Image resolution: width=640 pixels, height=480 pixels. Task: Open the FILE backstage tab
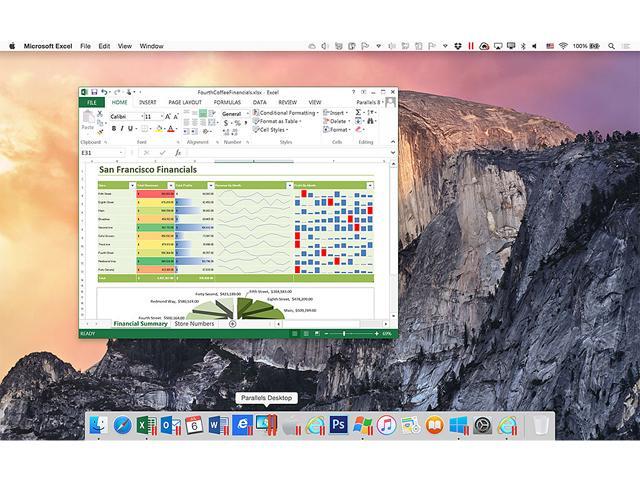click(x=91, y=102)
